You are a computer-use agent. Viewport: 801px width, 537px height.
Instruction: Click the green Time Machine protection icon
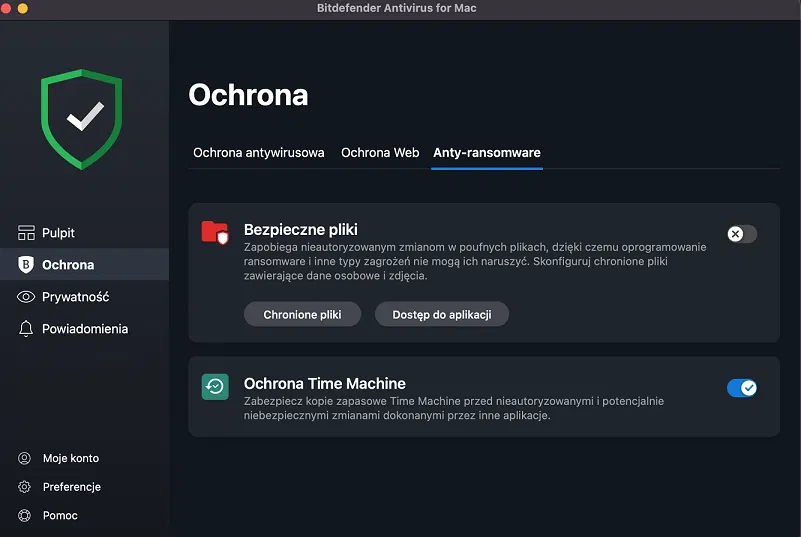215,387
